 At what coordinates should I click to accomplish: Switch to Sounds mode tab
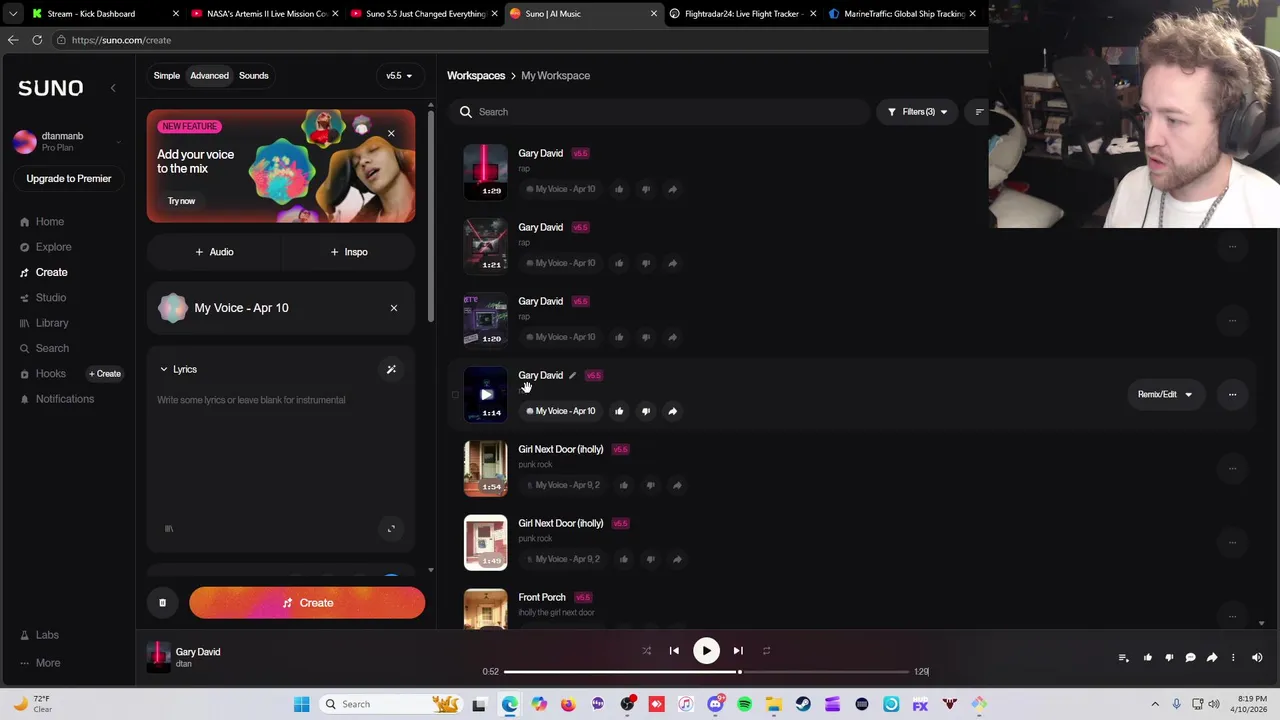click(253, 76)
